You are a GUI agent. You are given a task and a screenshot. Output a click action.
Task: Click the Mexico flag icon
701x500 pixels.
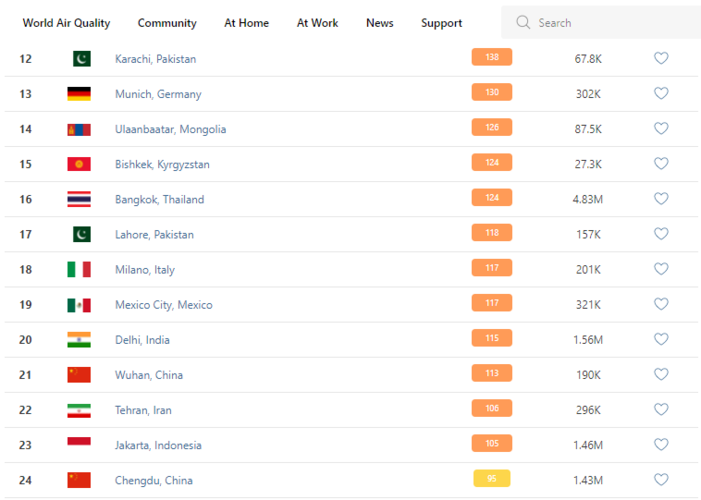point(79,305)
